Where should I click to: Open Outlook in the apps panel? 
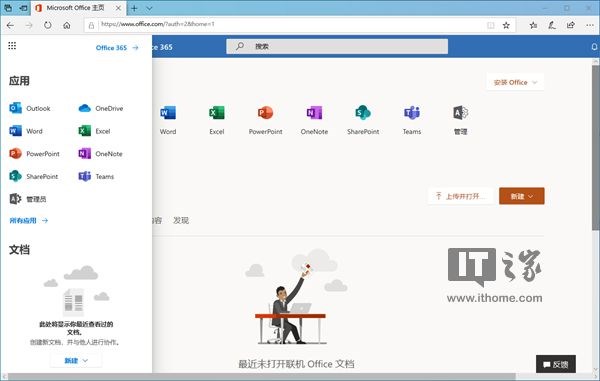(x=30, y=108)
